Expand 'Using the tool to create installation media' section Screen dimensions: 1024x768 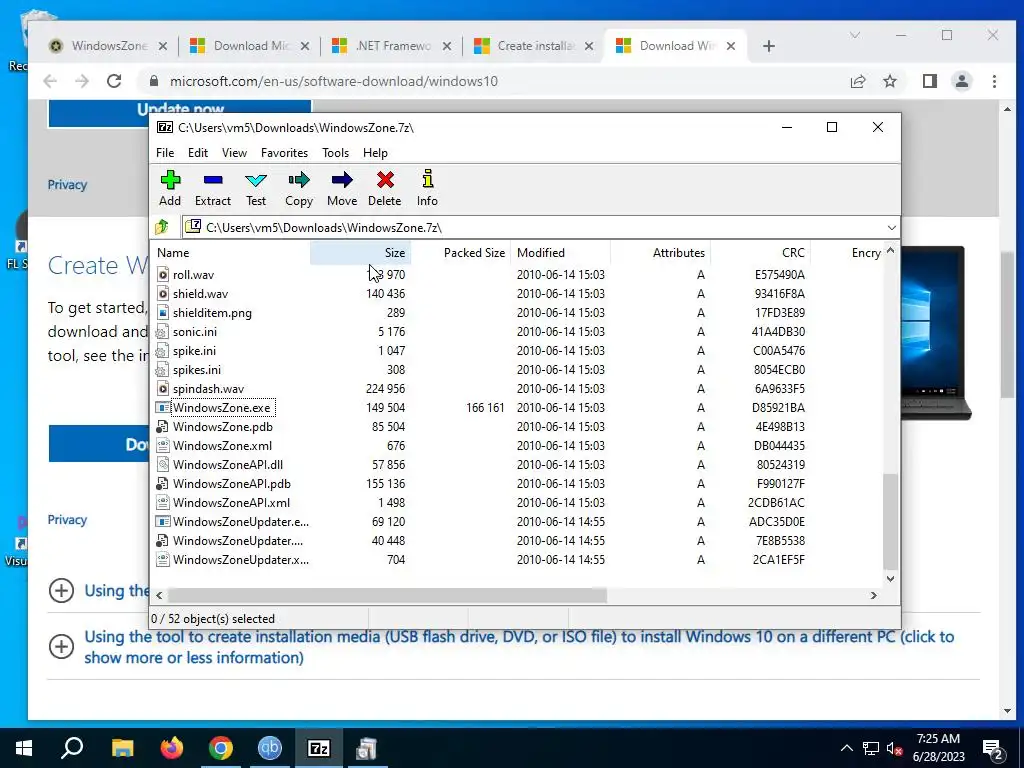(61, 647)
